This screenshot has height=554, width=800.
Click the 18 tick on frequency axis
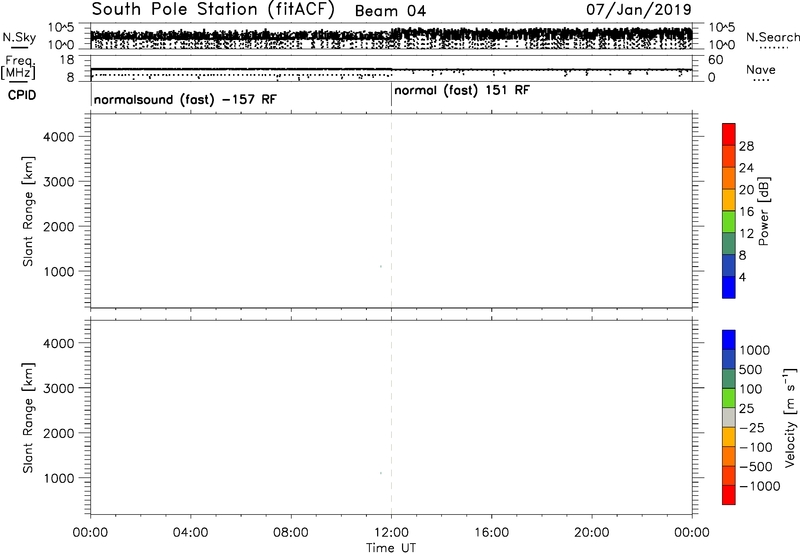click(x=67, y=60)
